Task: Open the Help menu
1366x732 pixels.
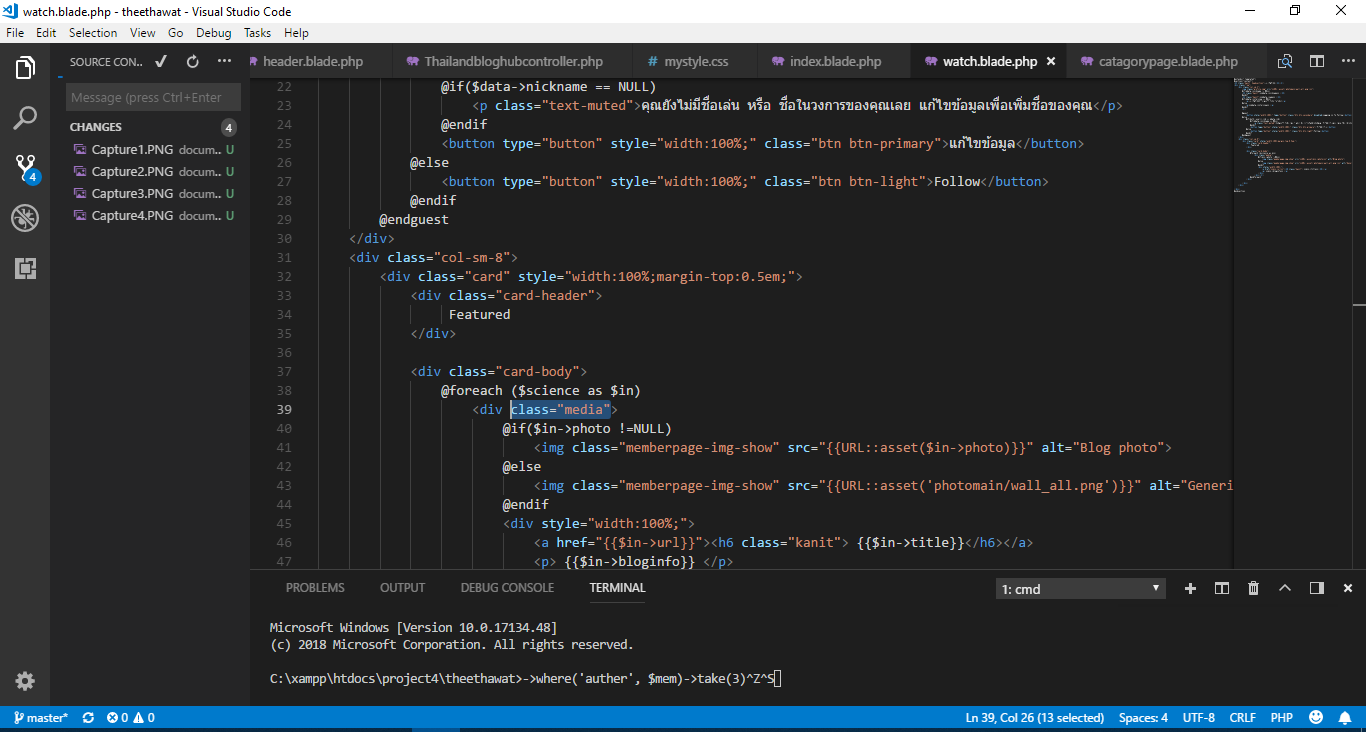Action: [x=296, y=33]
